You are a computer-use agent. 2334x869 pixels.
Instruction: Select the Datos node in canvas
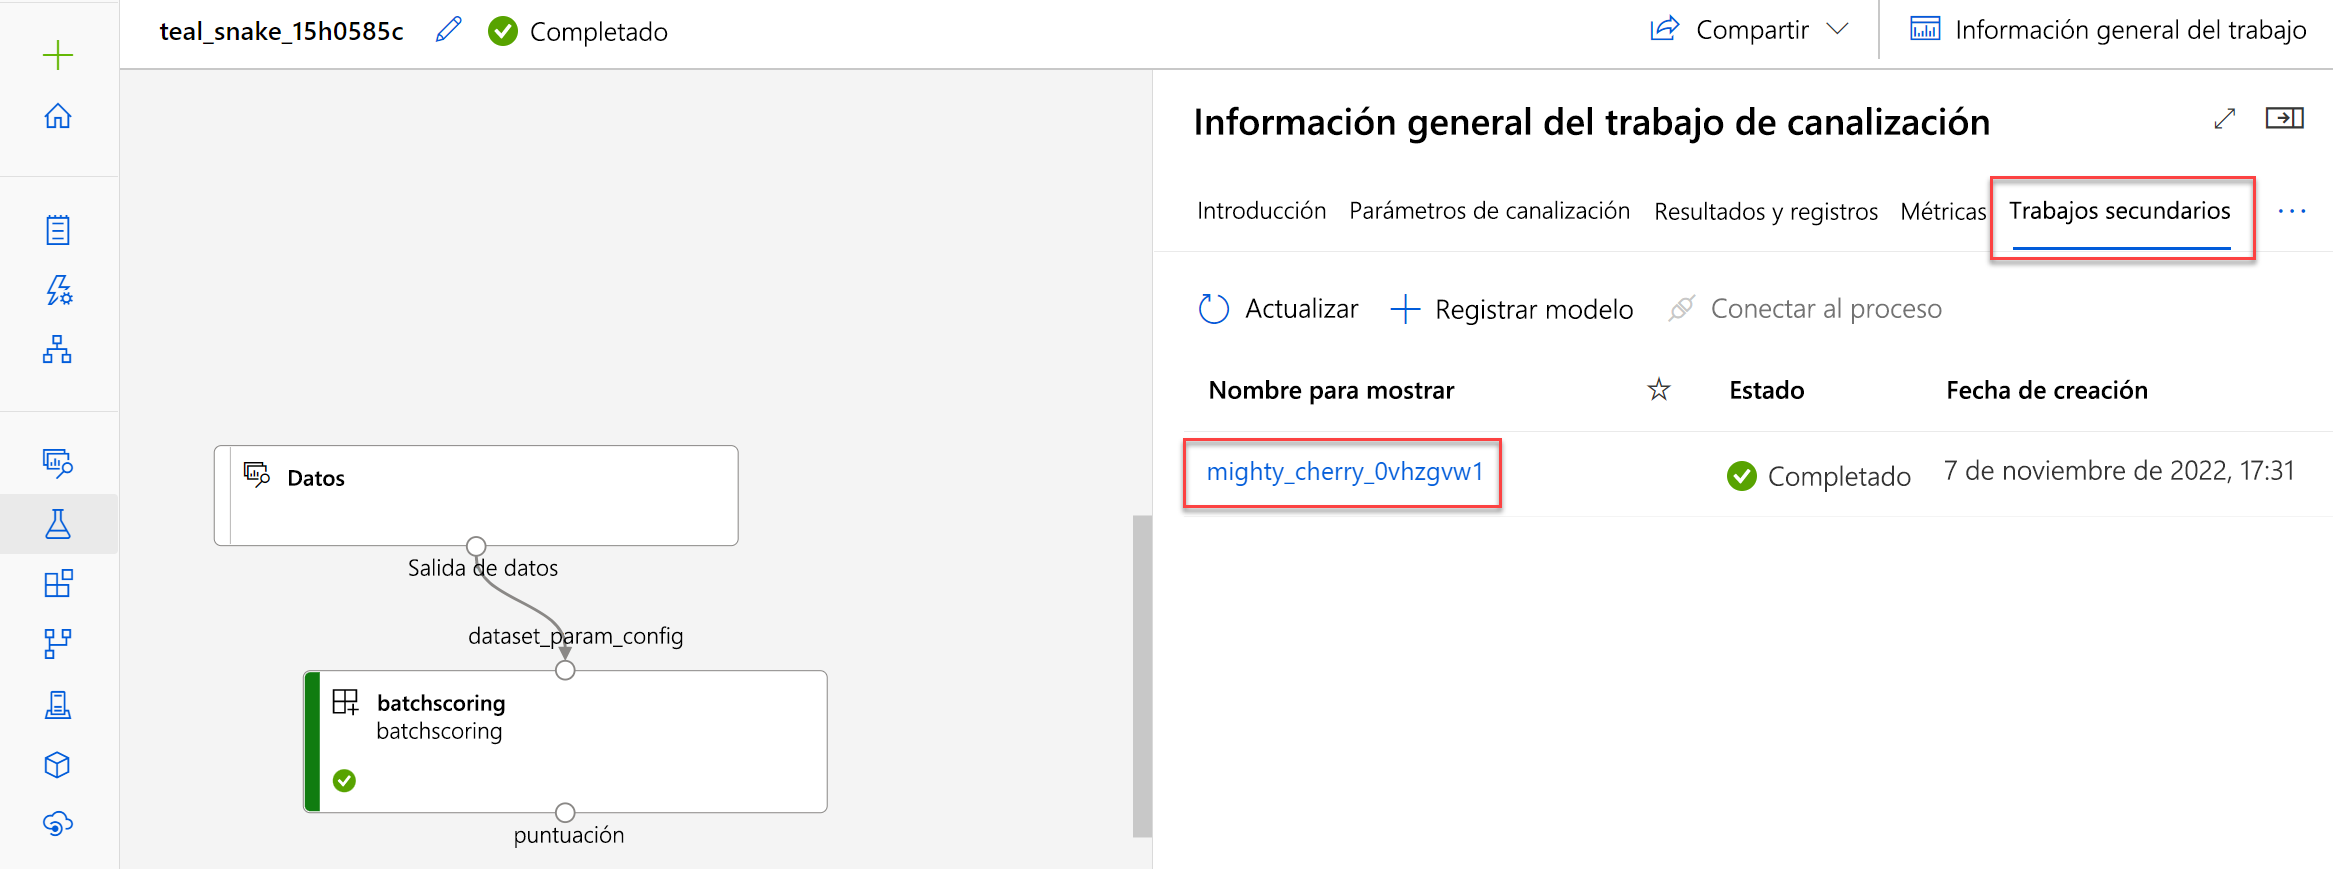coord(476,495)
